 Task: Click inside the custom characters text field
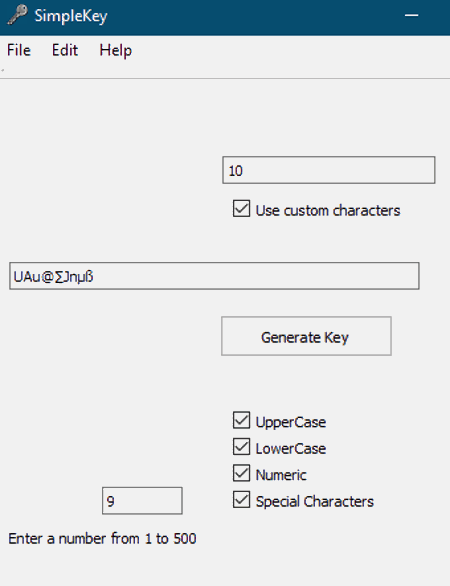214,276
